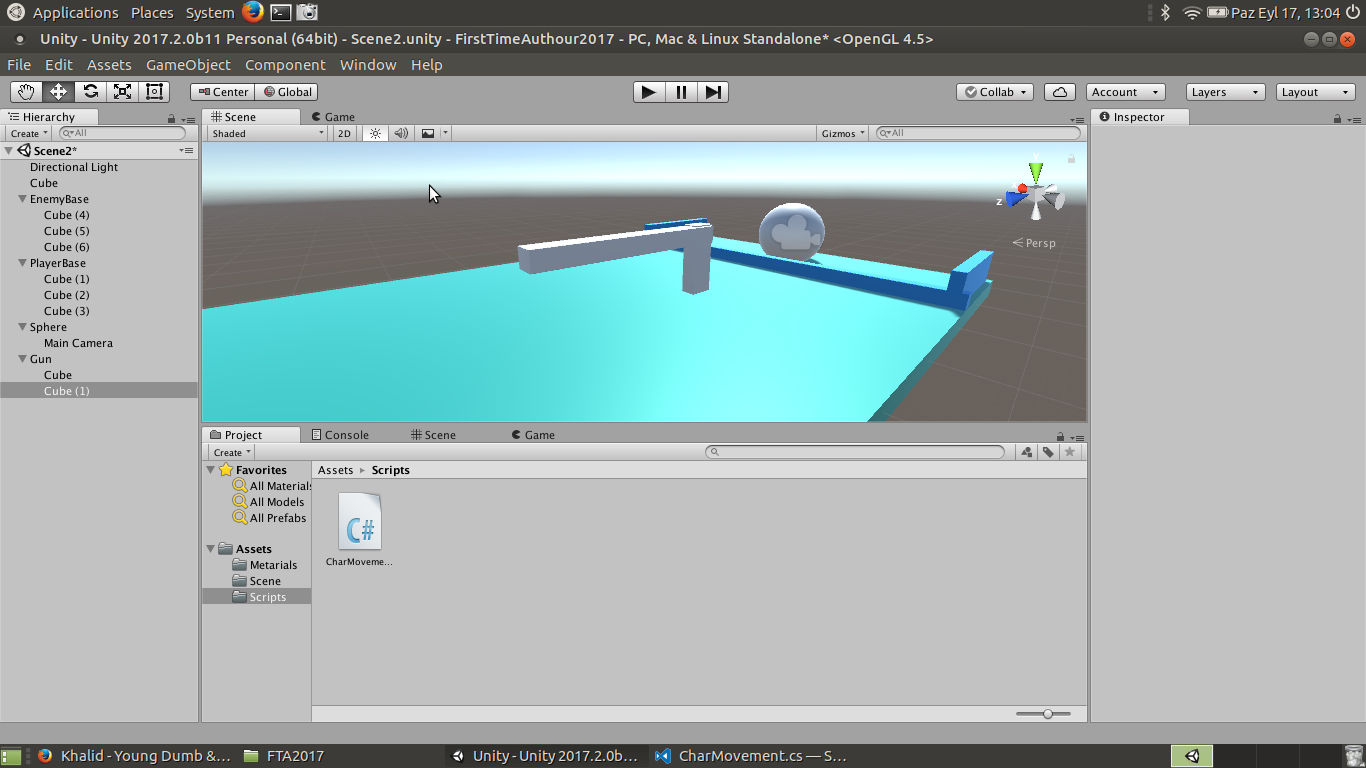This screenshot has height=768, width=1366.
Task: Switch to FTA2017 window in taskbar
Action: (285, 756)
